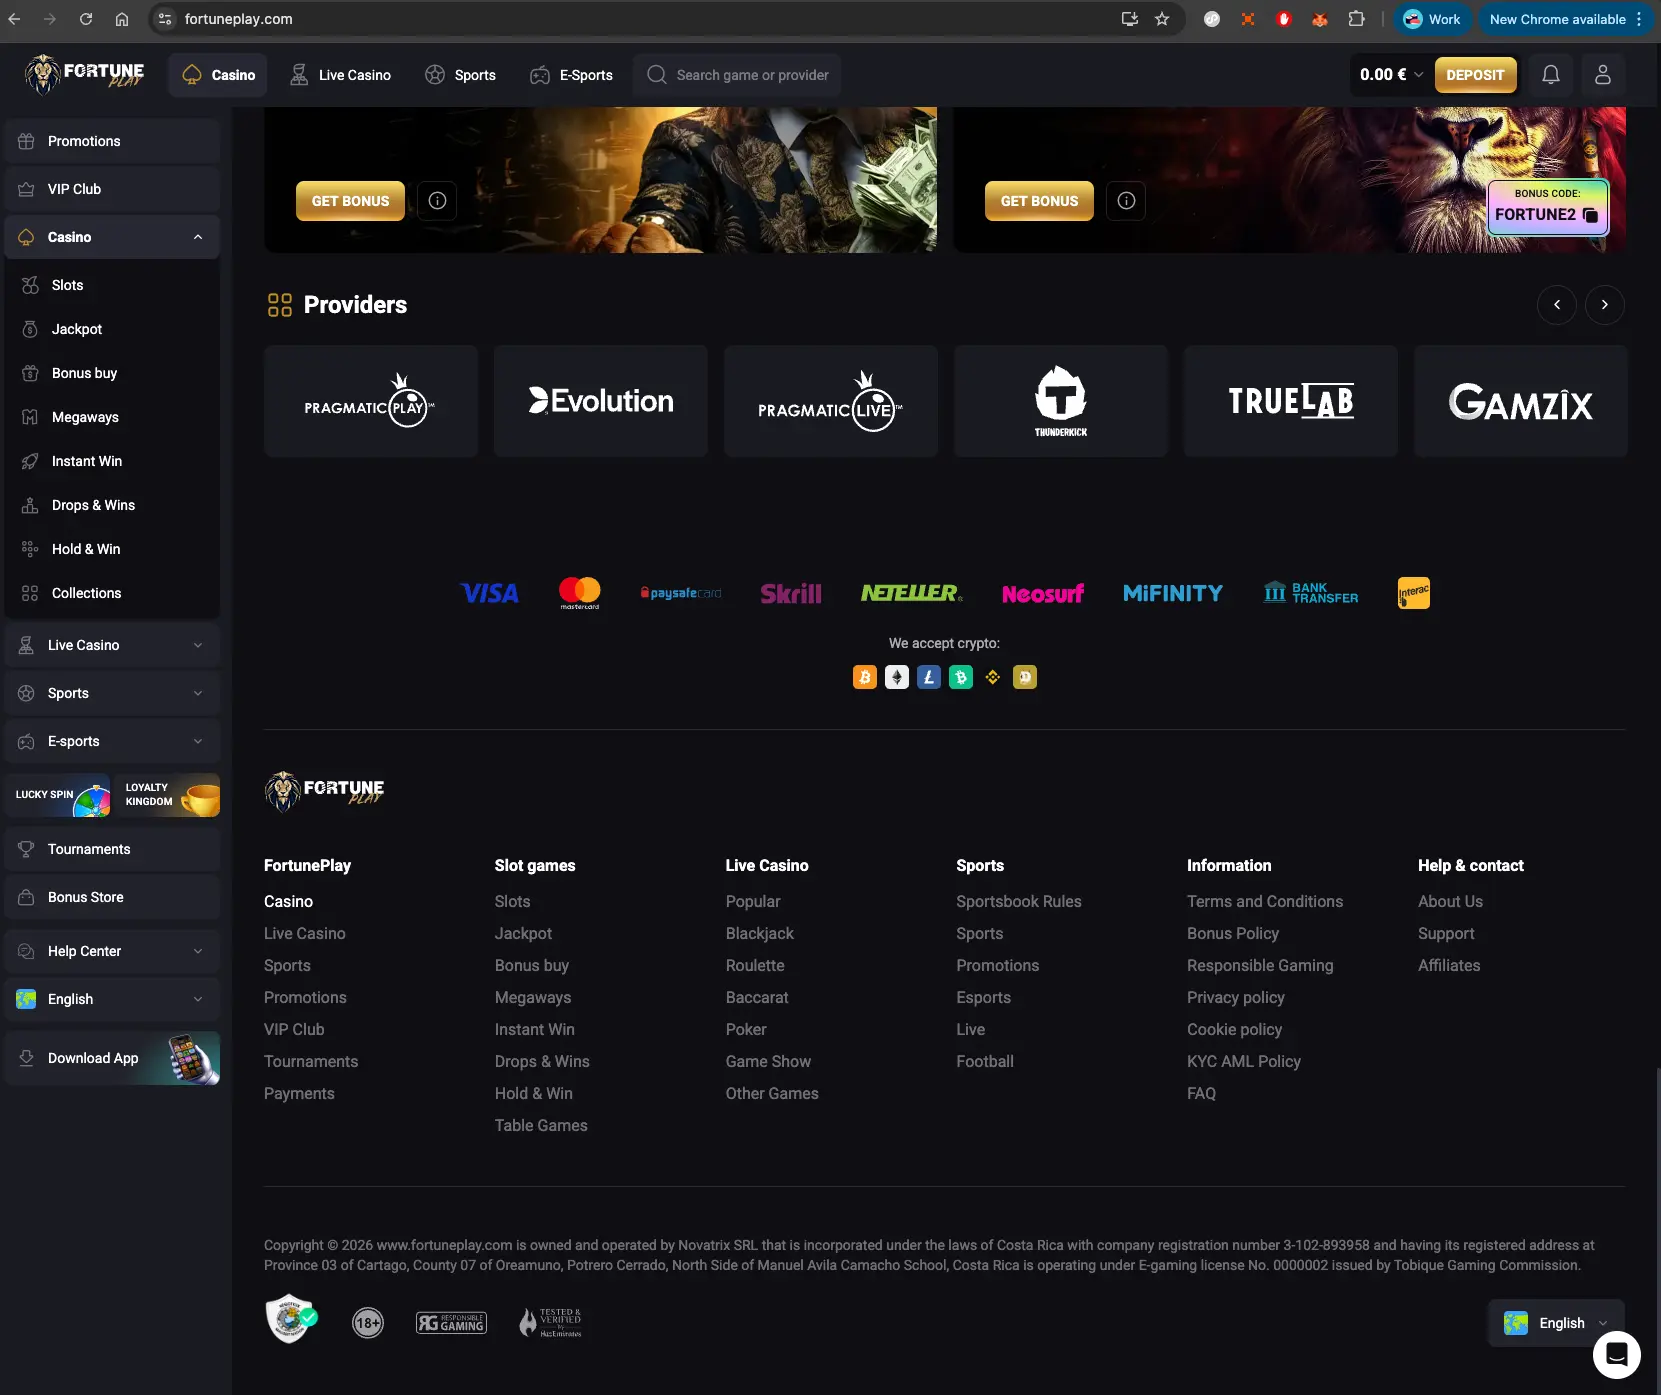Open the user profile icon

click(1603, 75)
